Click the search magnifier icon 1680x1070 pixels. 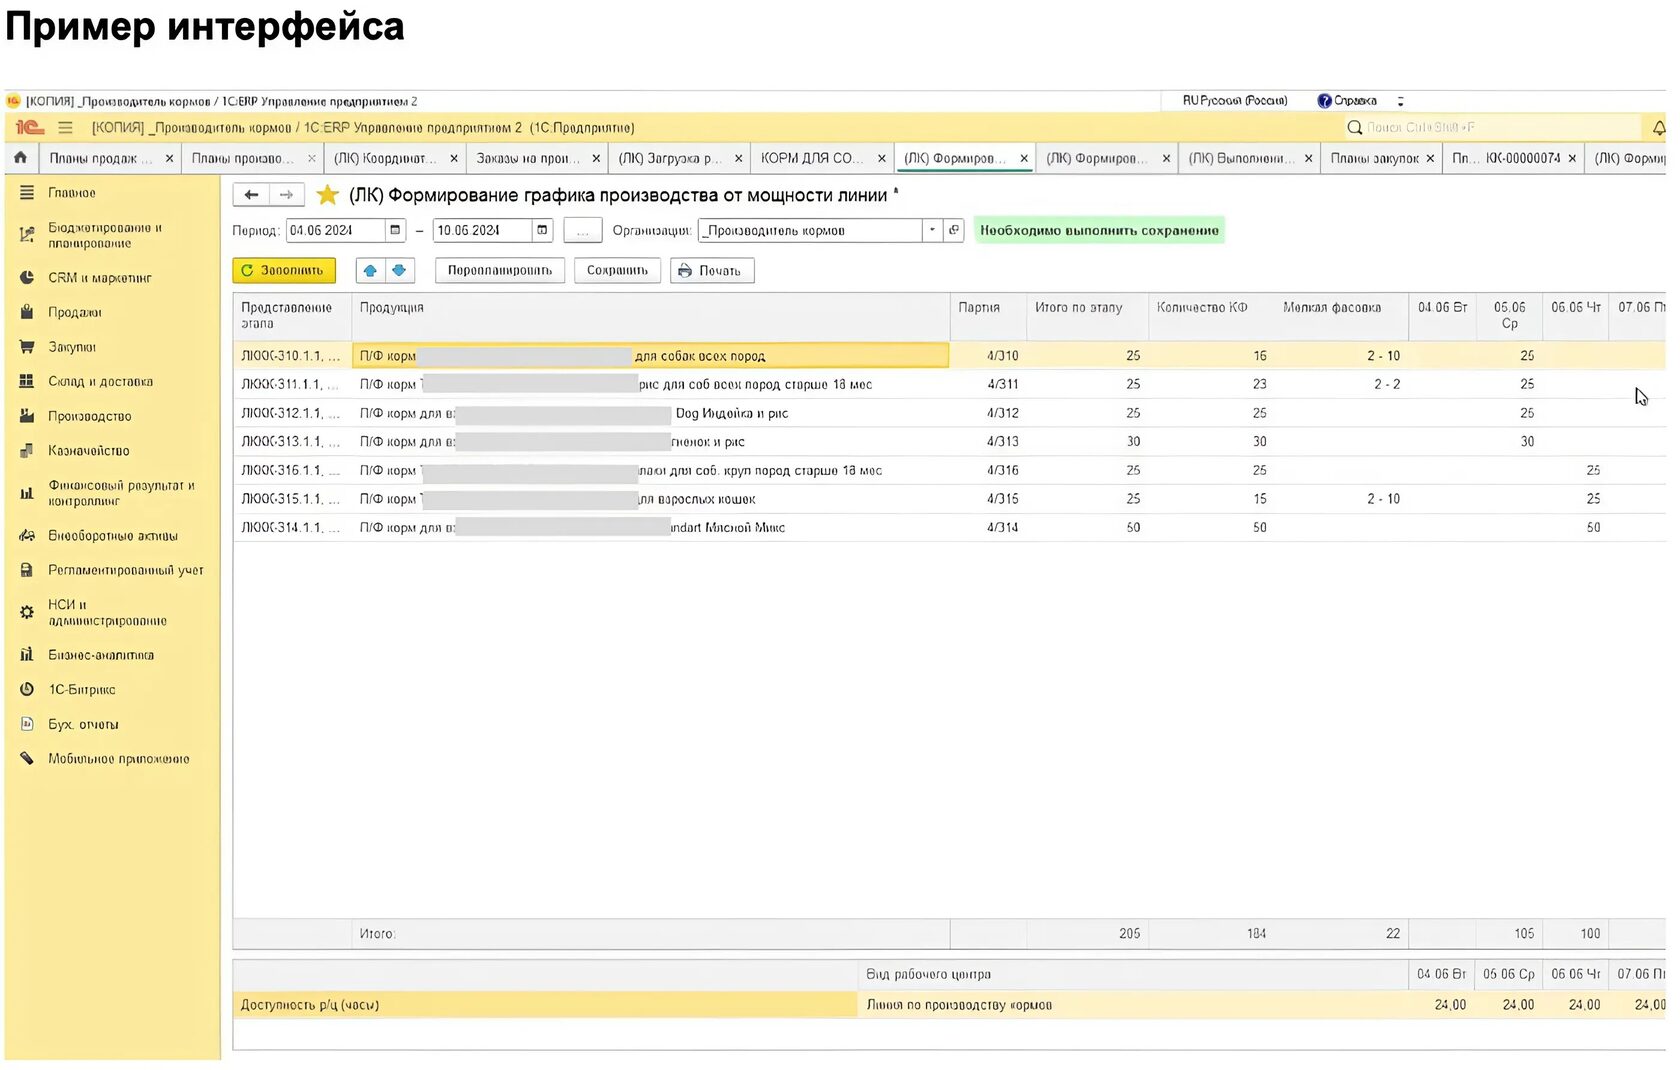tap(1355, 128)
